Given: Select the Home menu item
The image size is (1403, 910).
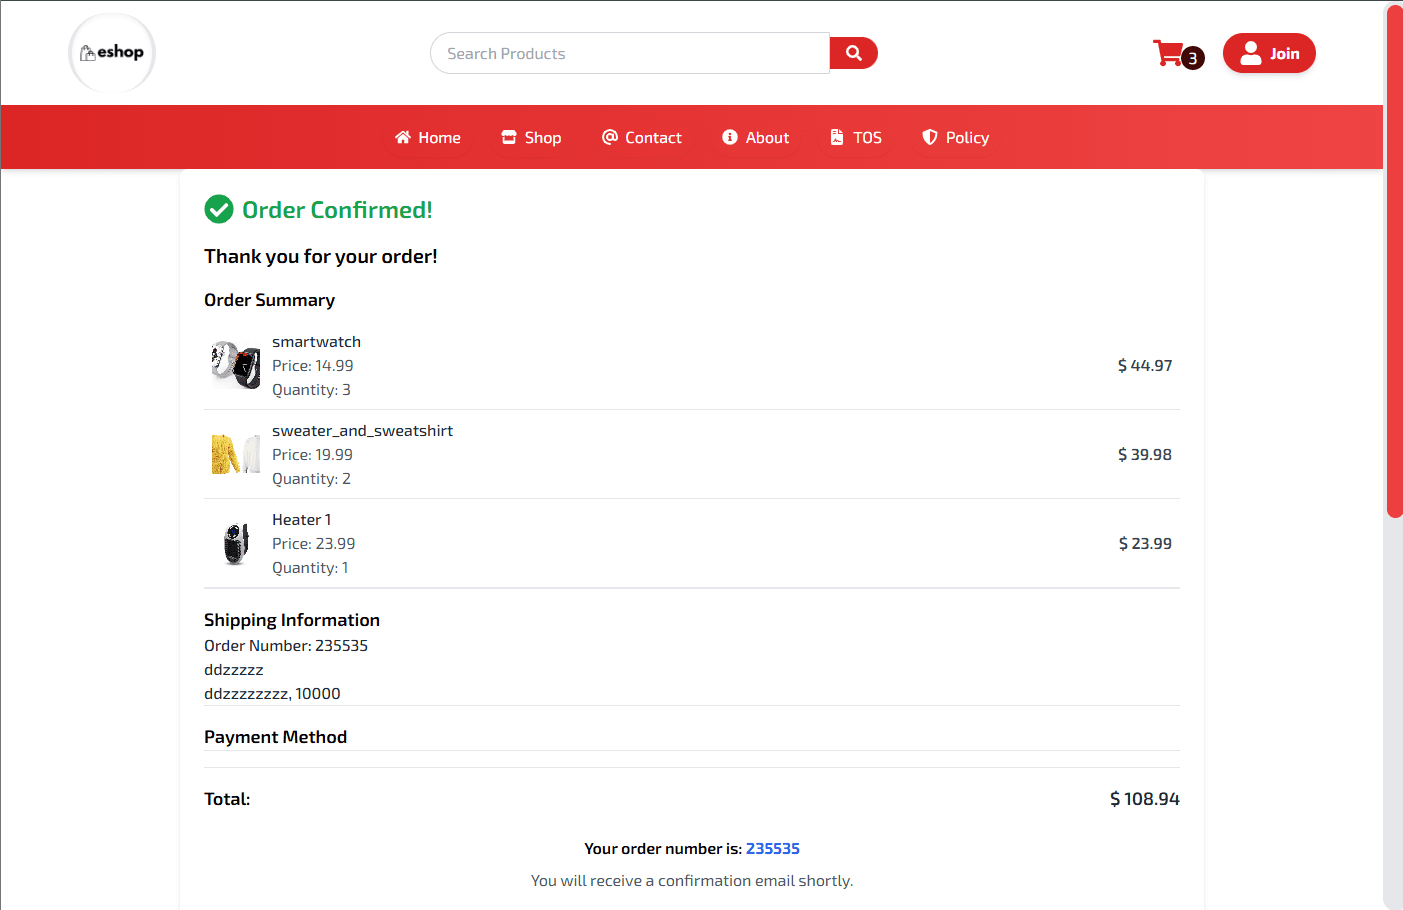Looking at the screenshot, I should (428, 137).
